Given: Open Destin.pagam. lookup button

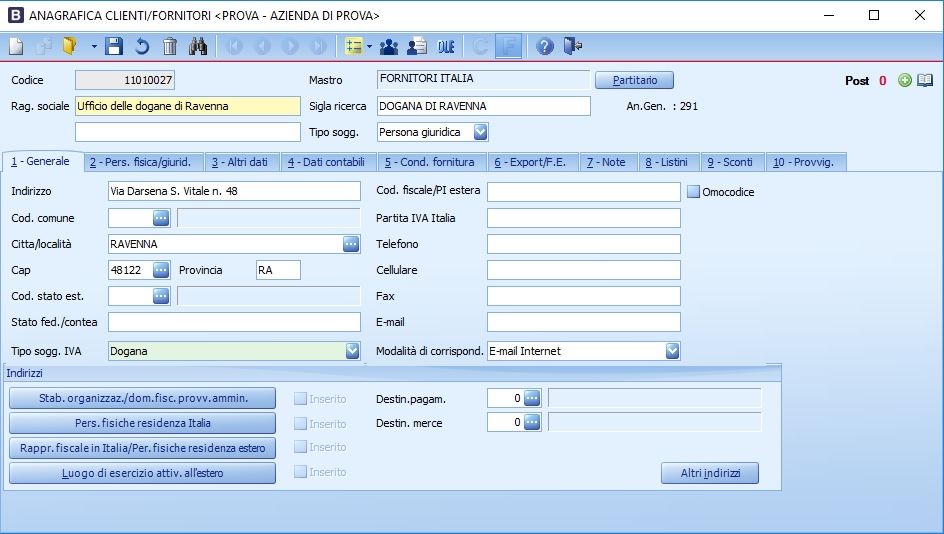Looking at the screenshot, I should point(532,398).
